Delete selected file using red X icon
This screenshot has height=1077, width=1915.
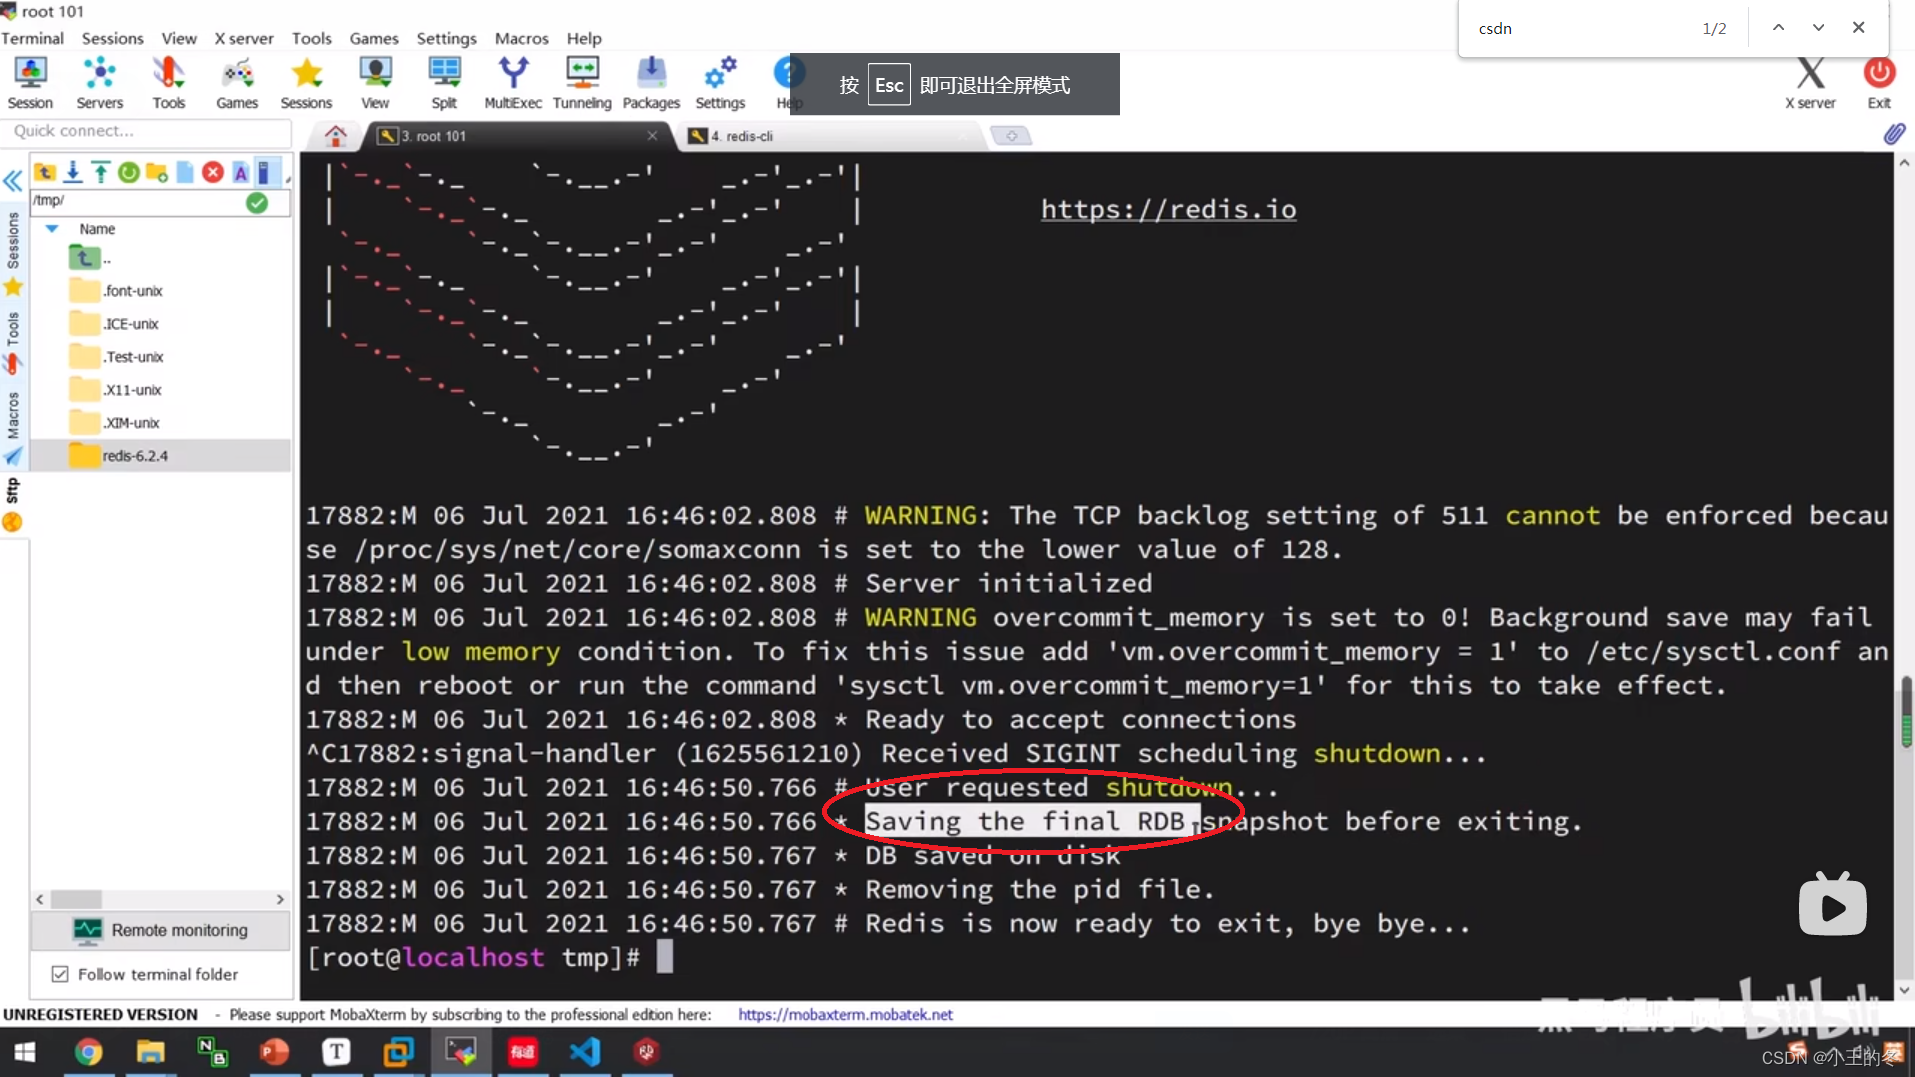point(212,171)
